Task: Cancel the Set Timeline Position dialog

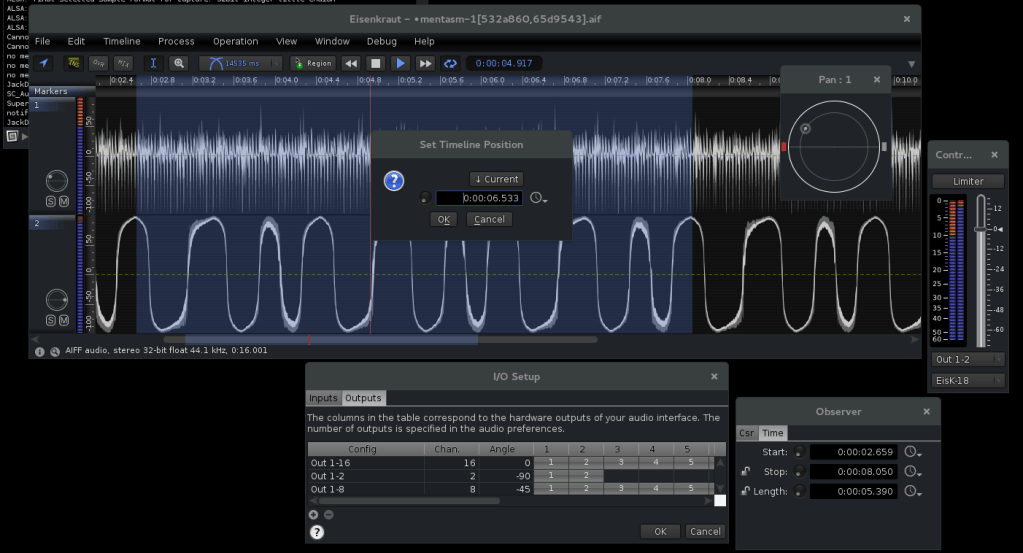Action: 489,219
